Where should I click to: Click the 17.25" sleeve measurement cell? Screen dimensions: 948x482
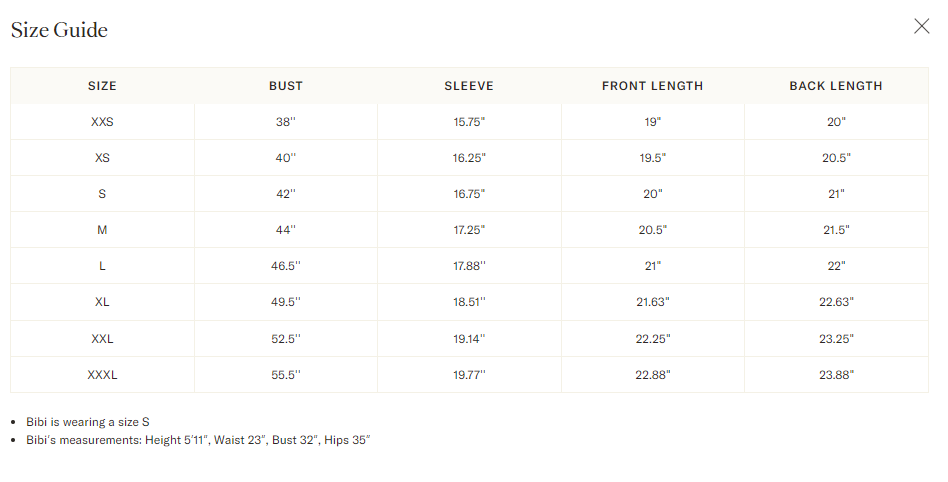469,230
